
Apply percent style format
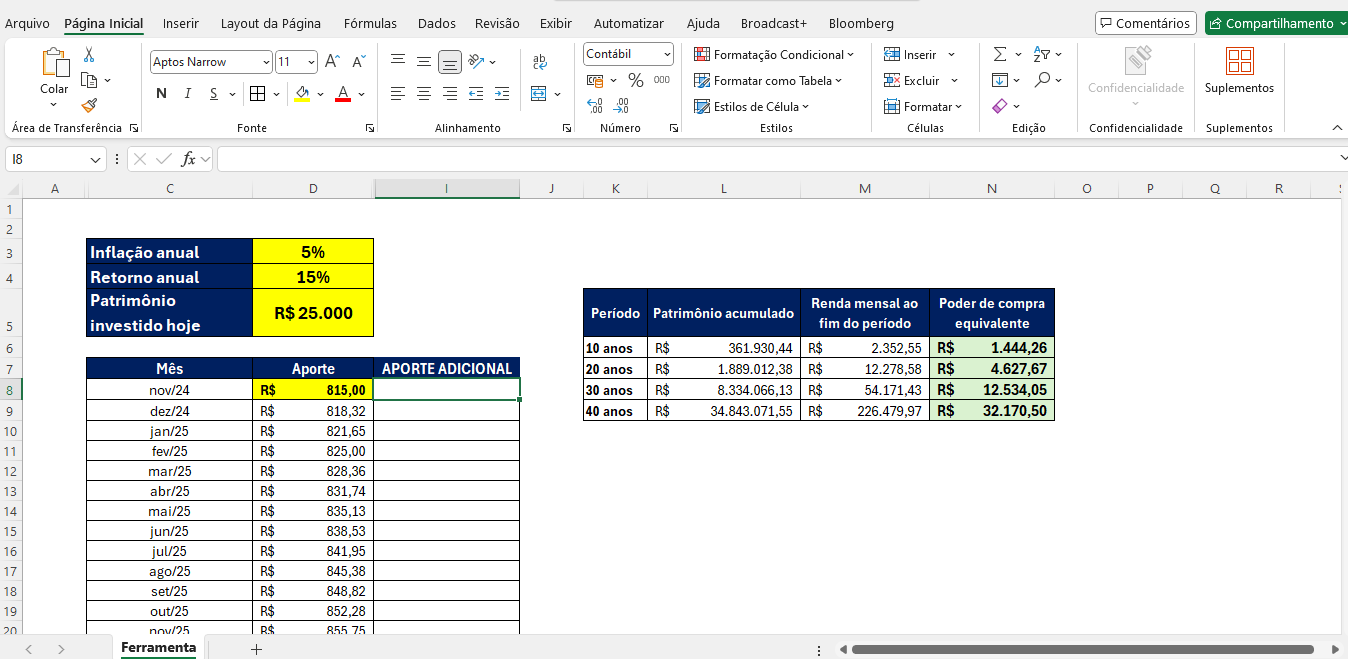tap(635, 80)
